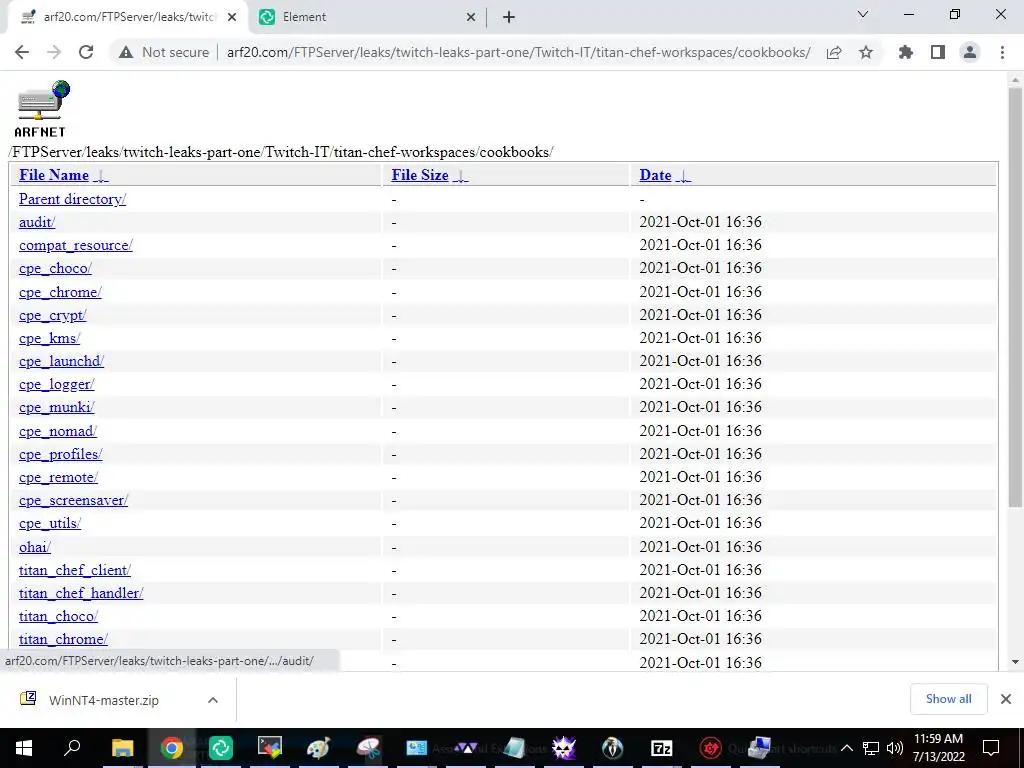
Task: Open the 7-Zip taskbar icon
Action: pyautogui.click(x=662, y=748)
